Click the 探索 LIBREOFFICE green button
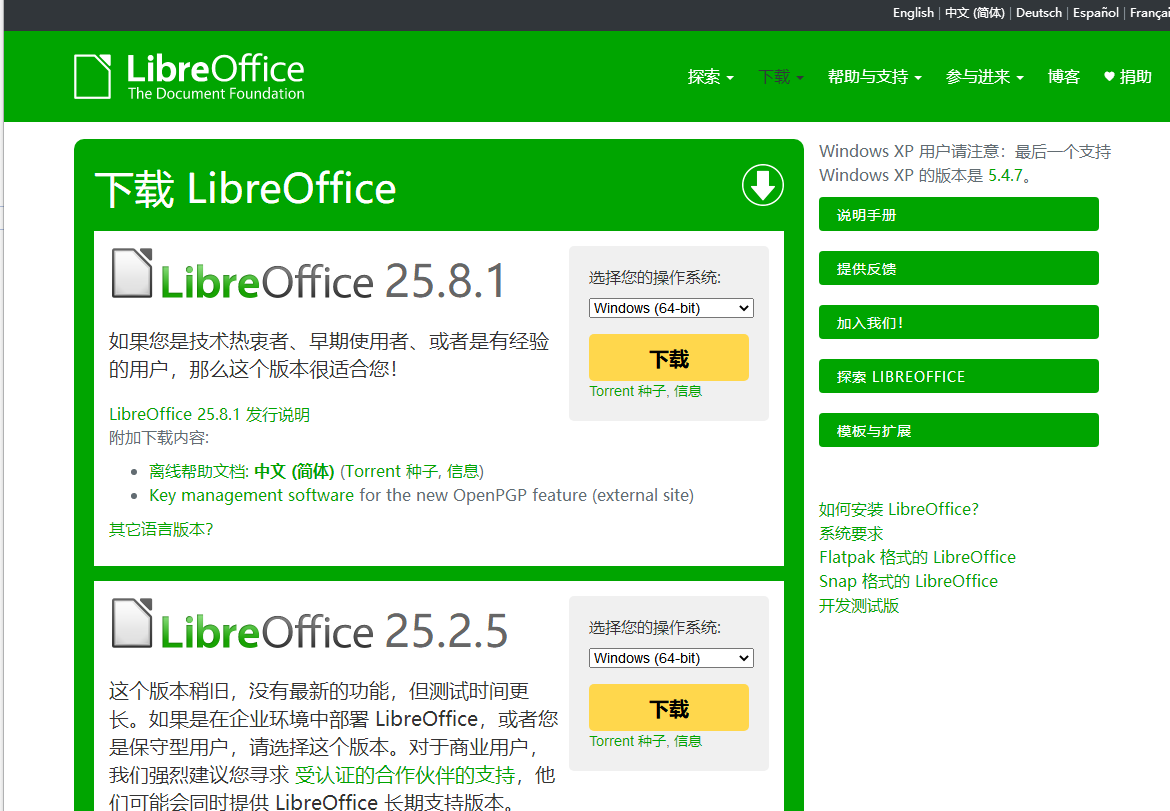This screenshot has width=1170, height=811. click(958, 376)
